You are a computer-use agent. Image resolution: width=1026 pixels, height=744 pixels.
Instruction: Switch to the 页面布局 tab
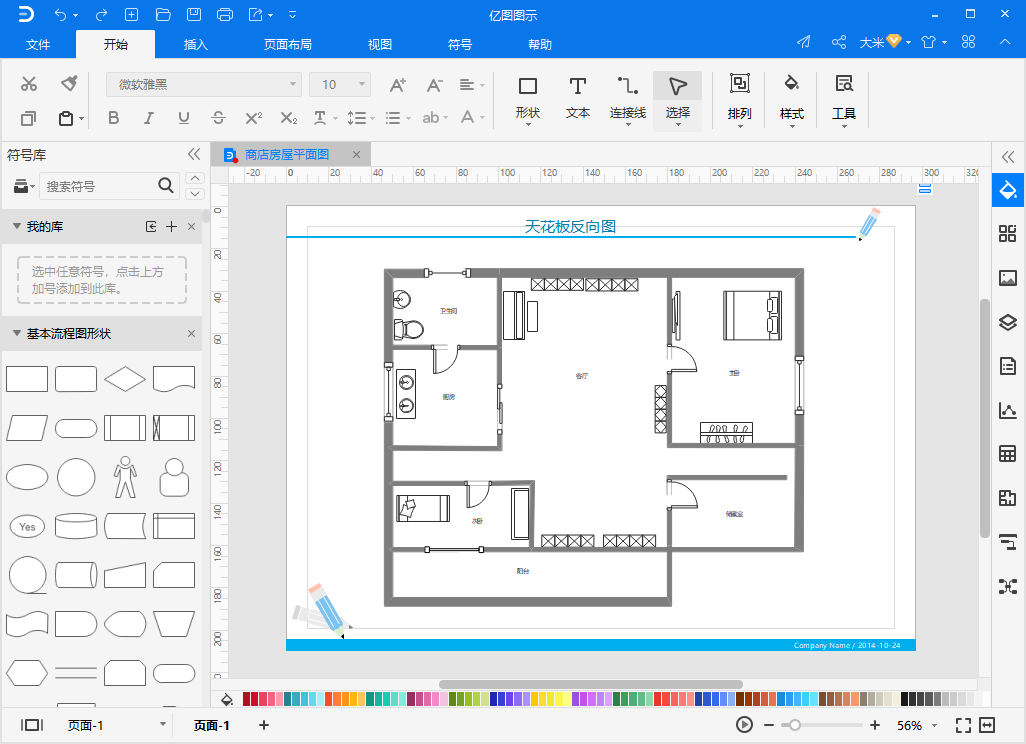(x=288, y=44)
